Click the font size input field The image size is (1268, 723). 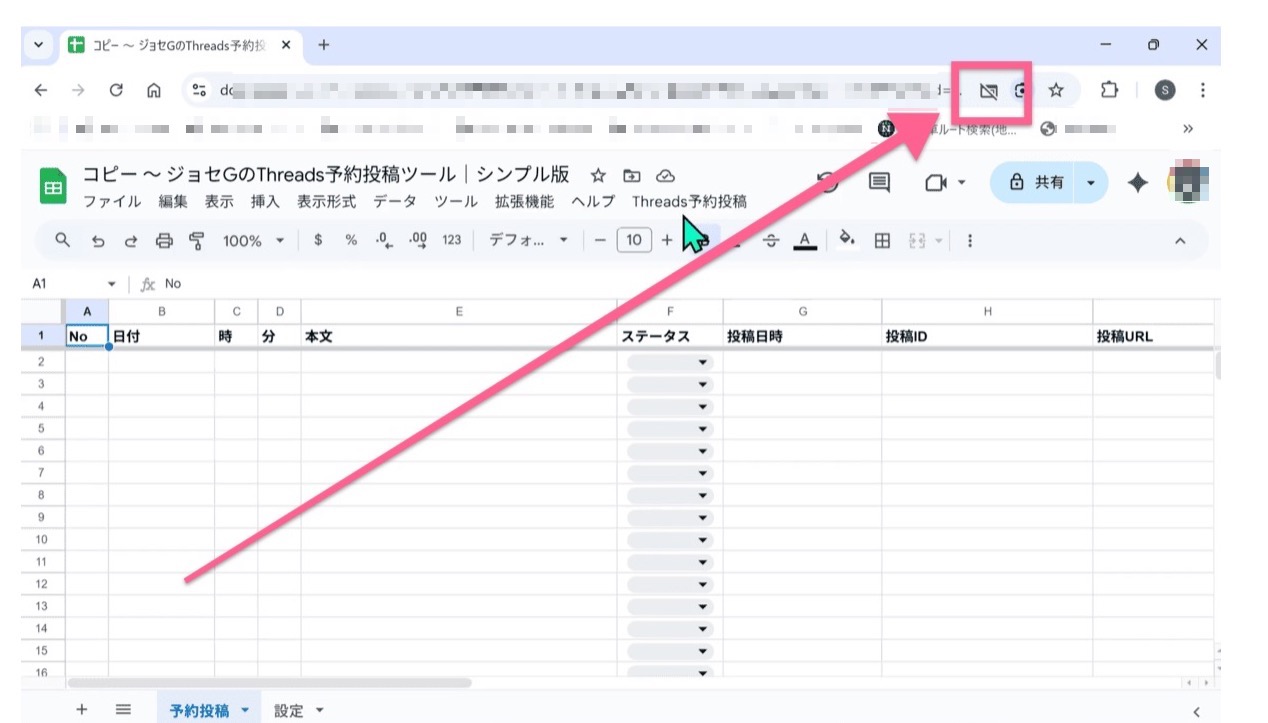coord(634,240)
